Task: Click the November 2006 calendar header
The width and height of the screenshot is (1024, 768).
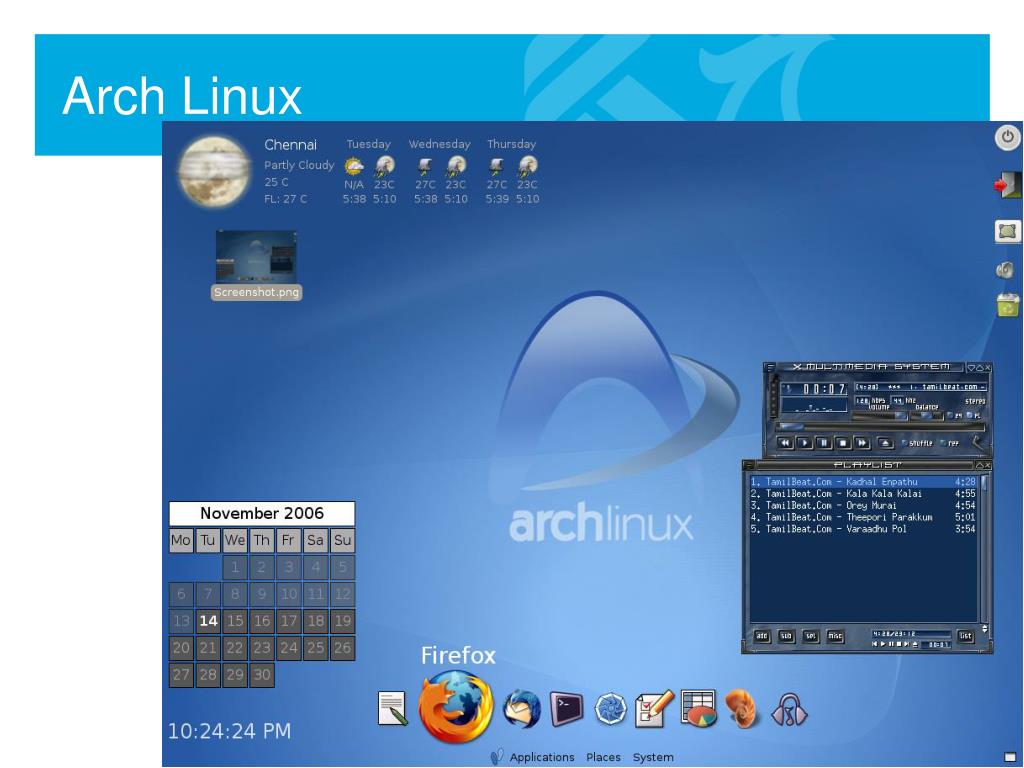Action: pyautogui.click(x=262, y=513)
